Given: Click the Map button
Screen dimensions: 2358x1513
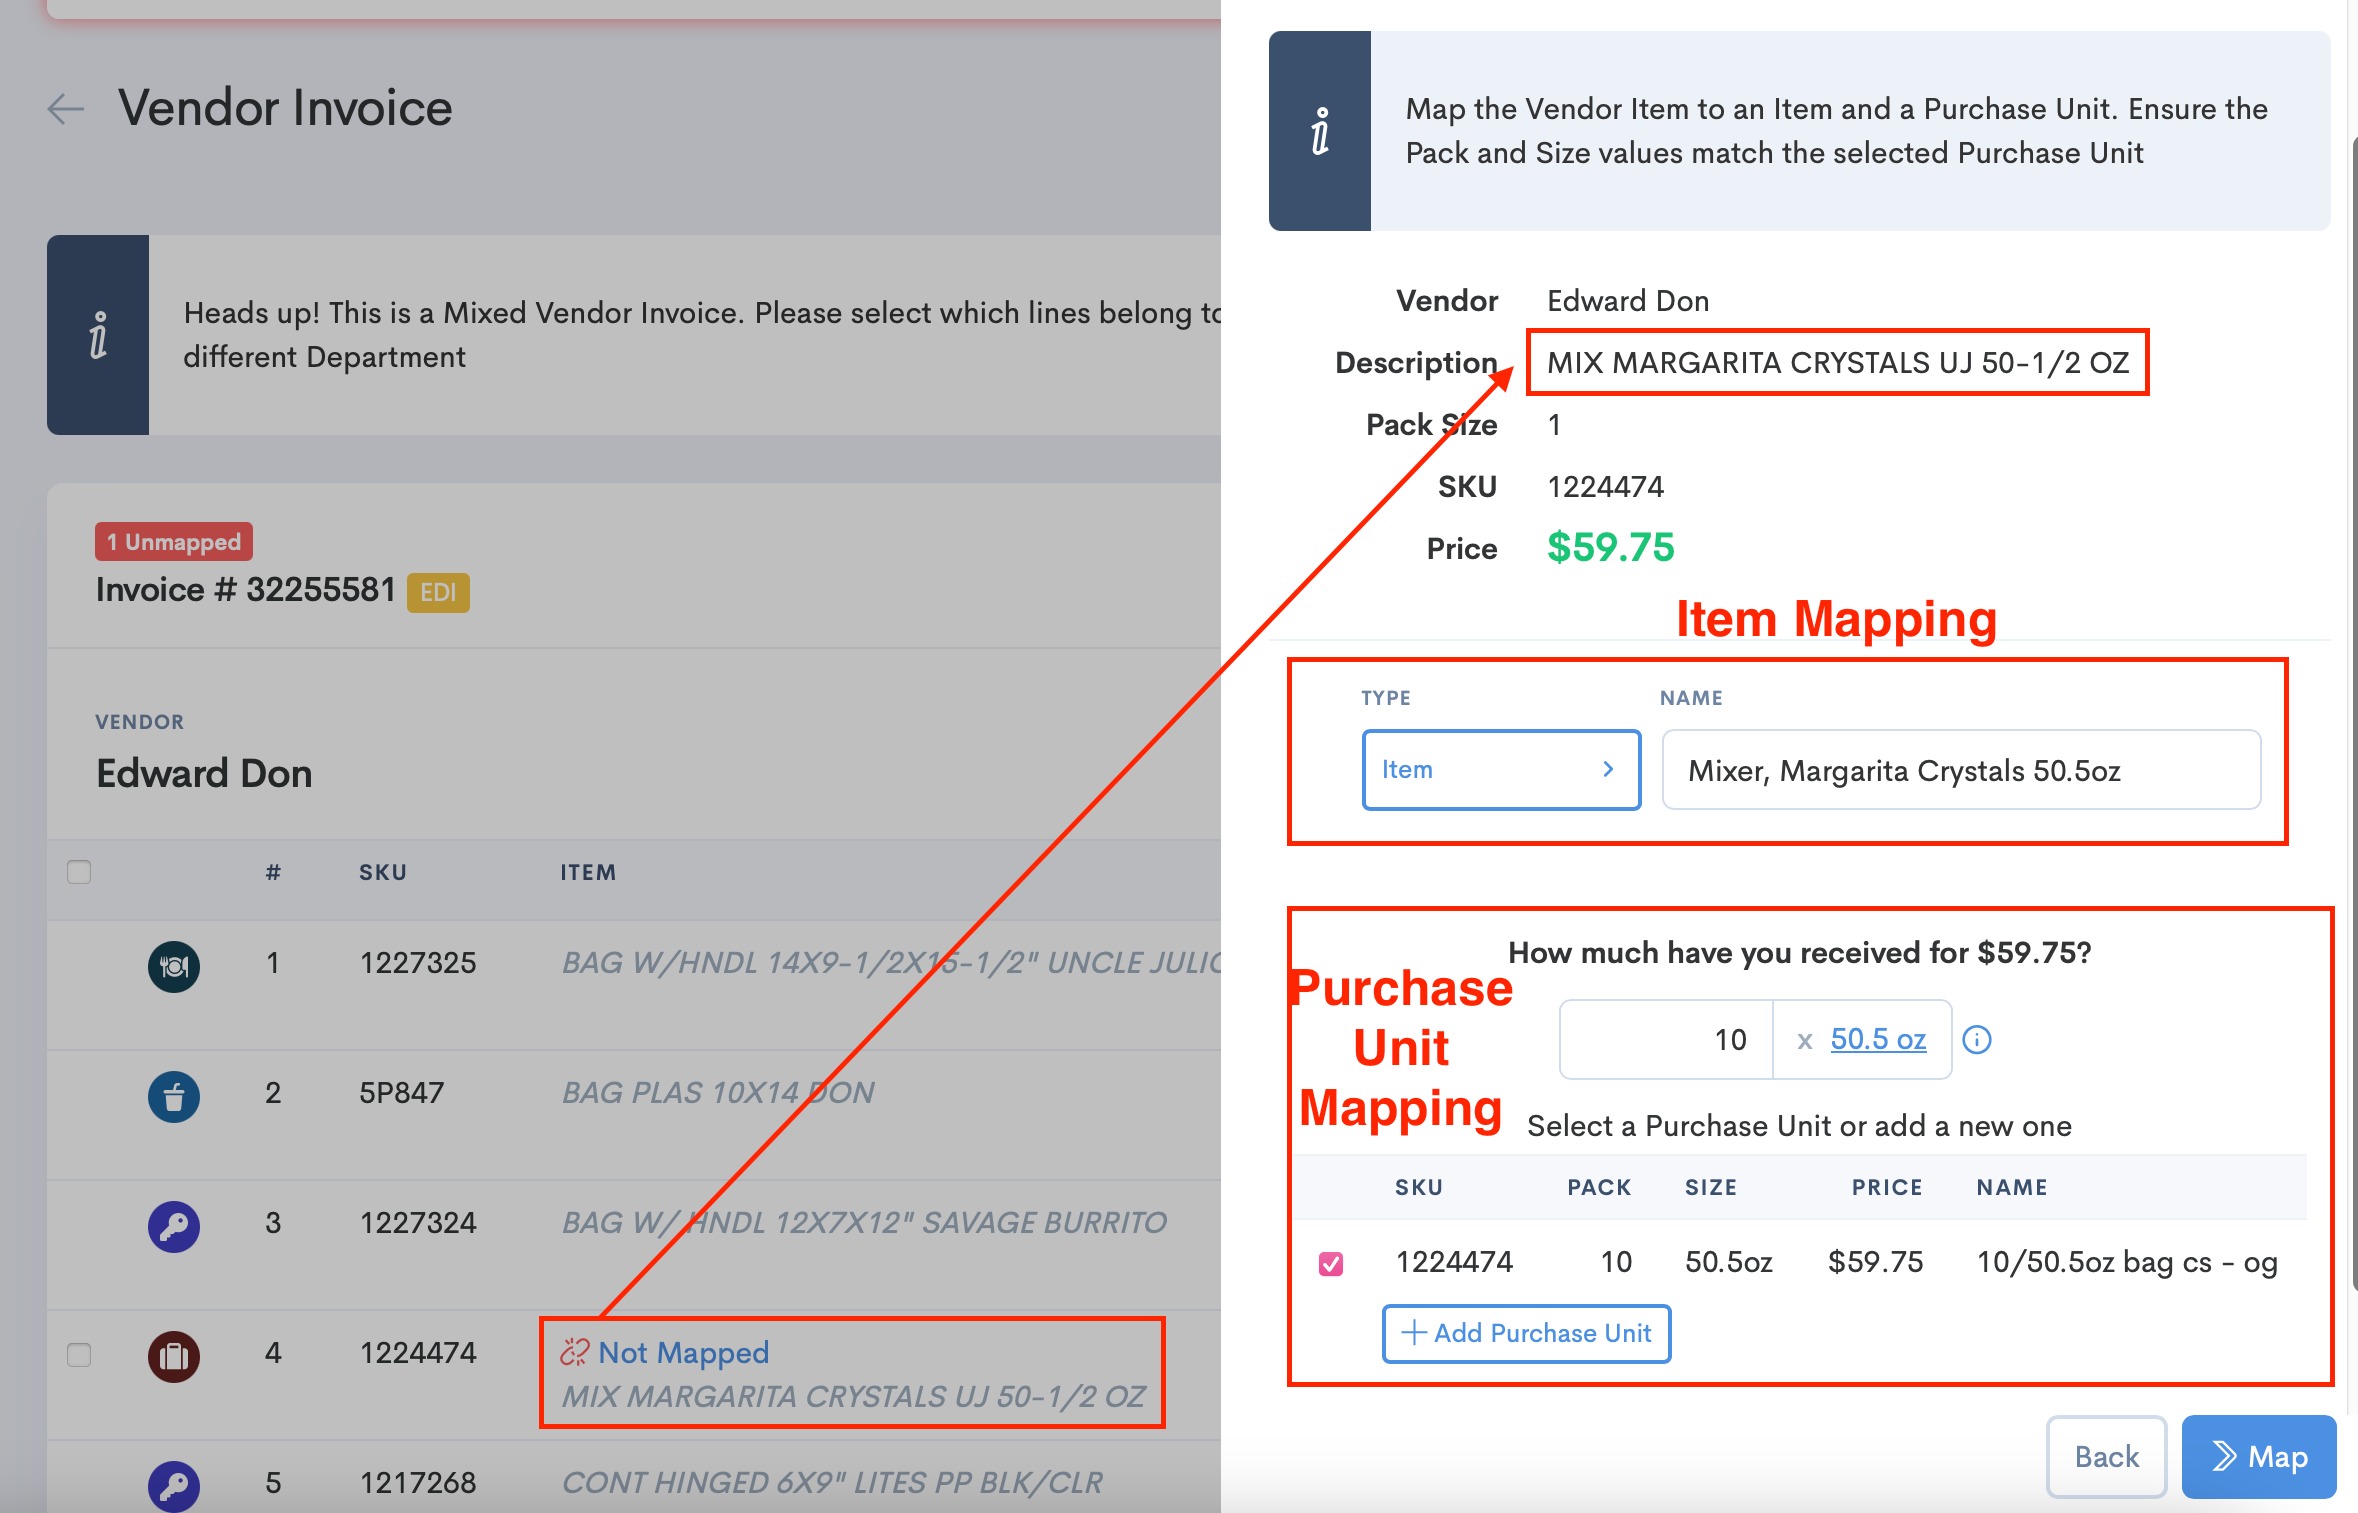Looking at the screenshot, I should (x=2258, y=1457).
